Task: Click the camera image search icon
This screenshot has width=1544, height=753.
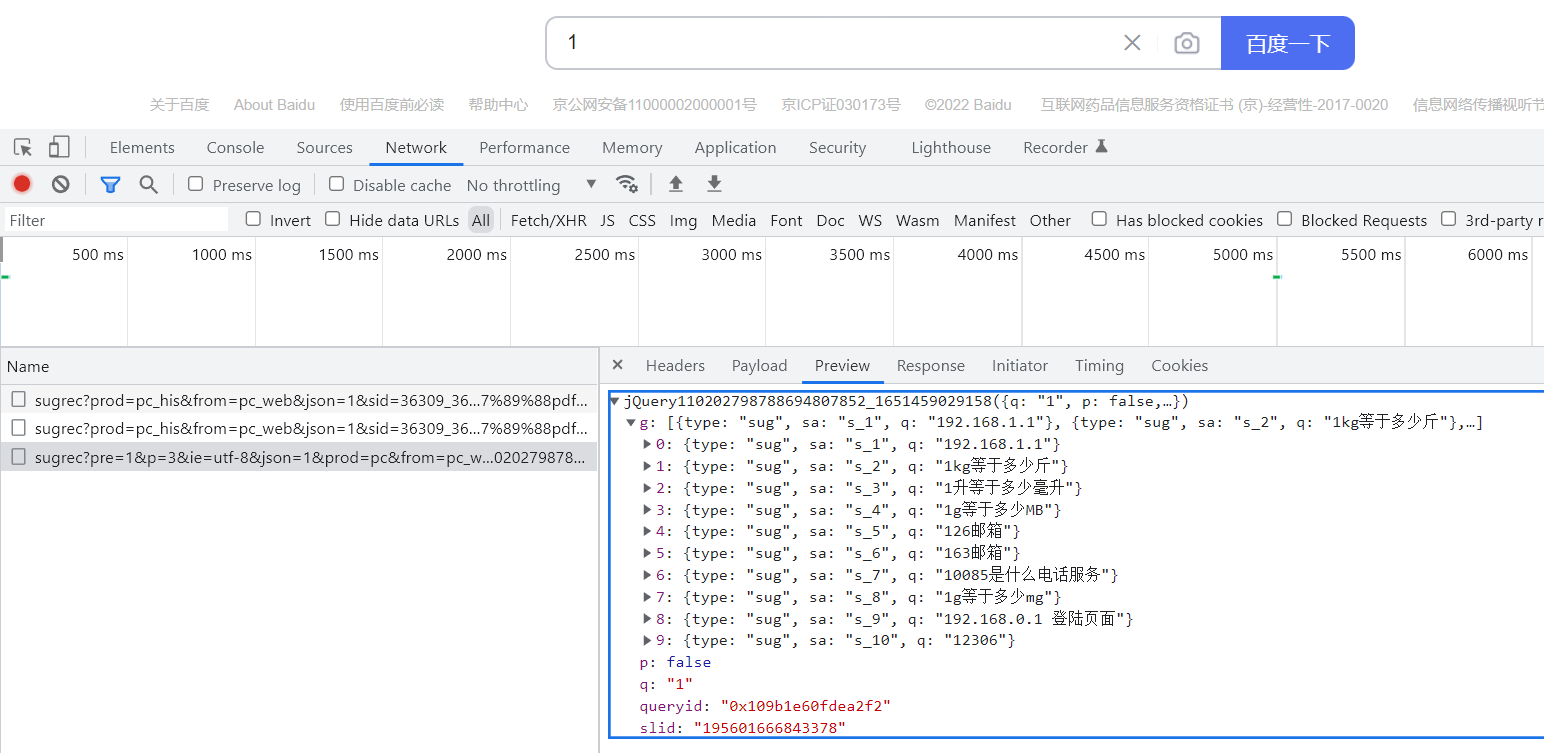Action: 1186,43
